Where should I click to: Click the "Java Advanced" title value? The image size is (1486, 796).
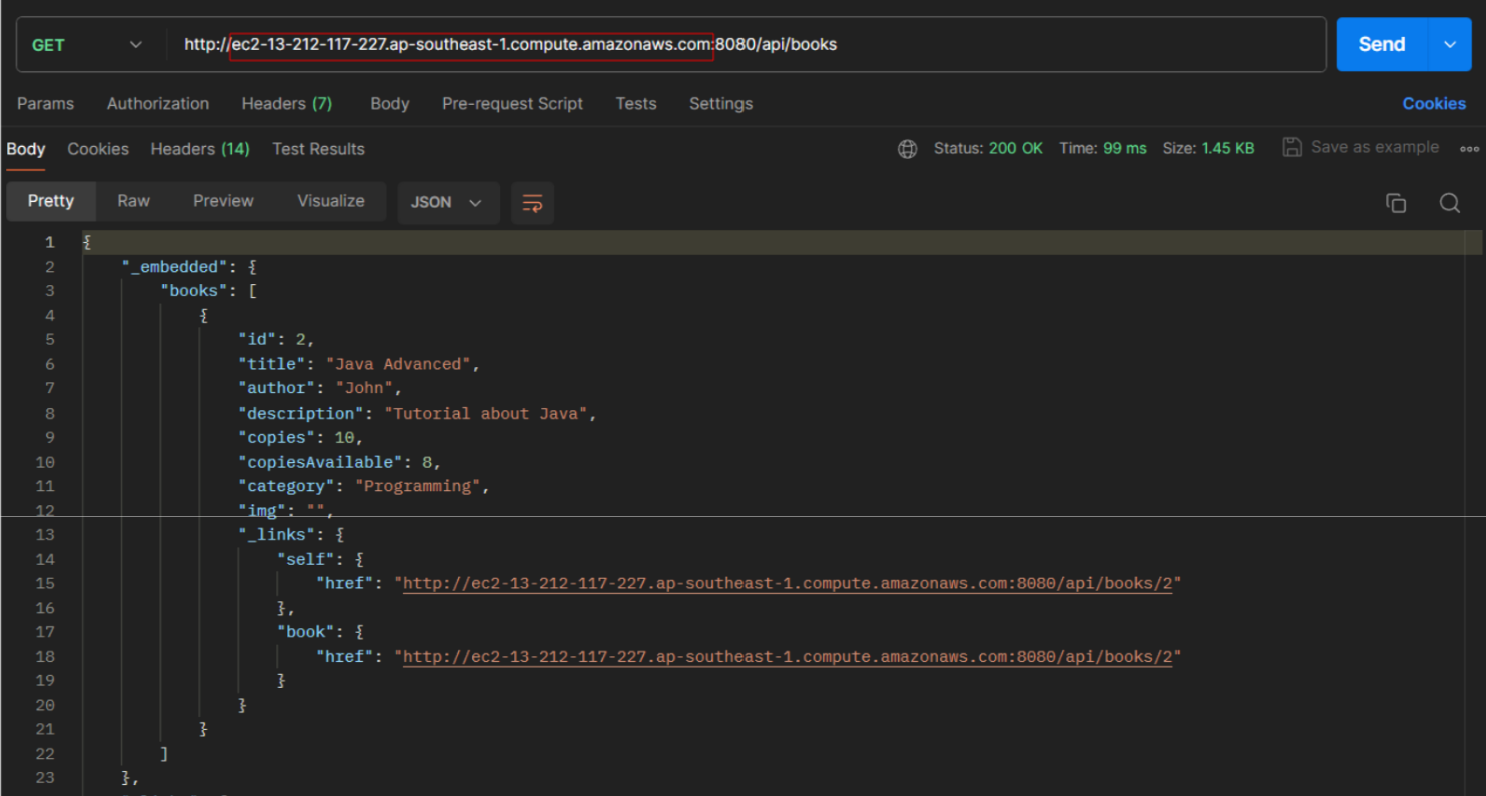click(x=398, y=364)
